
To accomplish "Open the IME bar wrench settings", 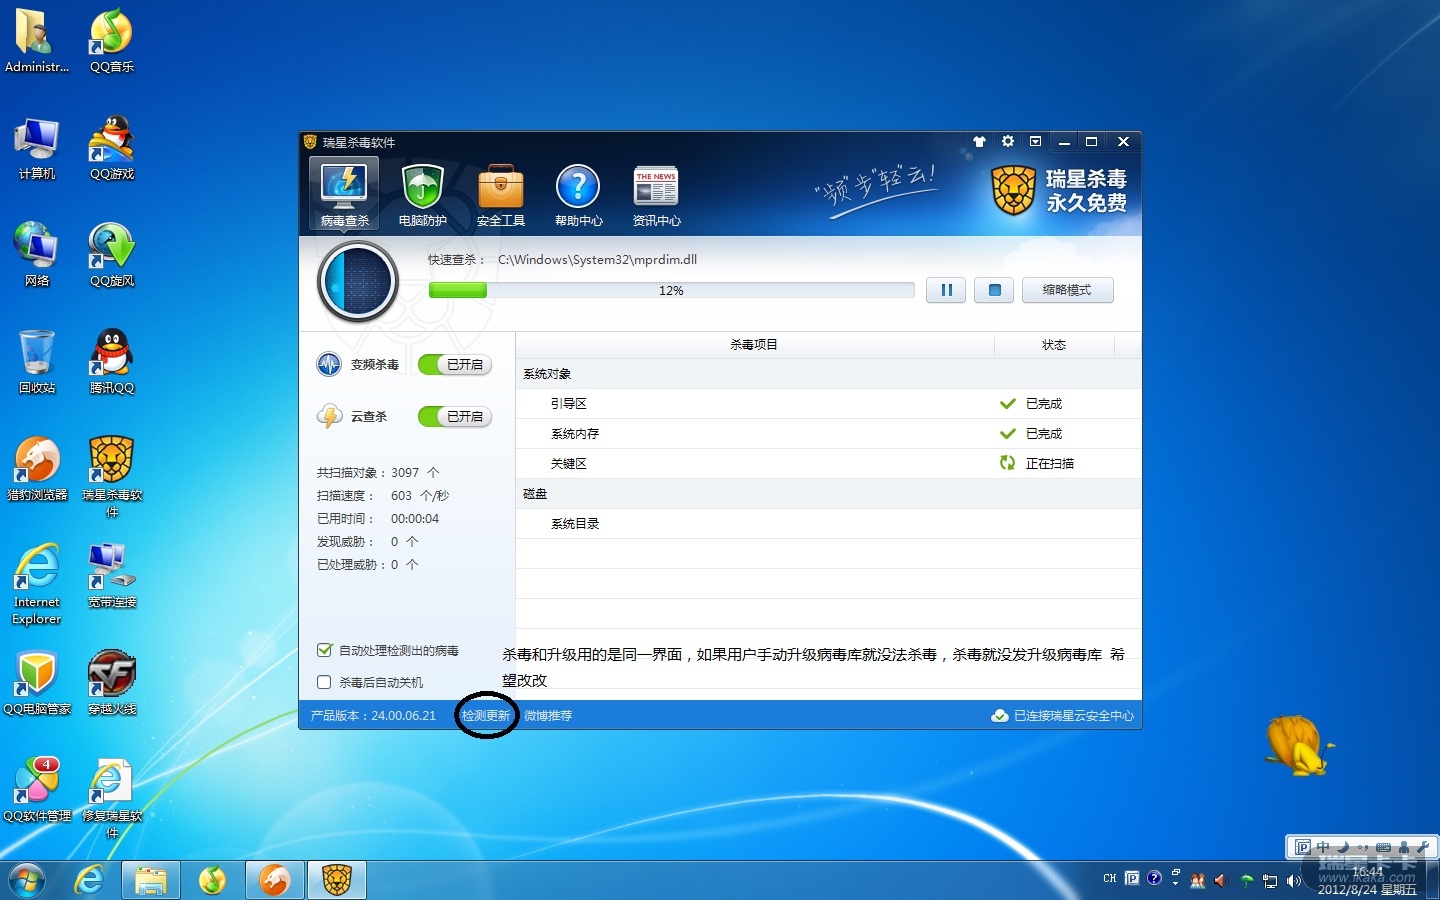I will coord(1423,847).
